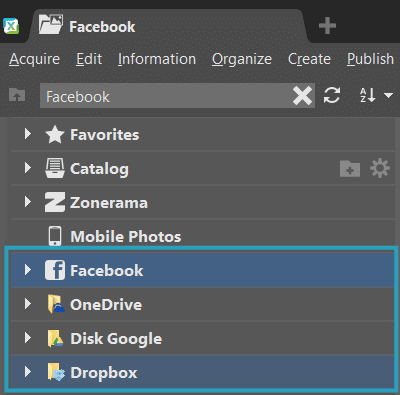Expand the Facebook tree node
Screen dimensions: 400x395
(28, 270)
